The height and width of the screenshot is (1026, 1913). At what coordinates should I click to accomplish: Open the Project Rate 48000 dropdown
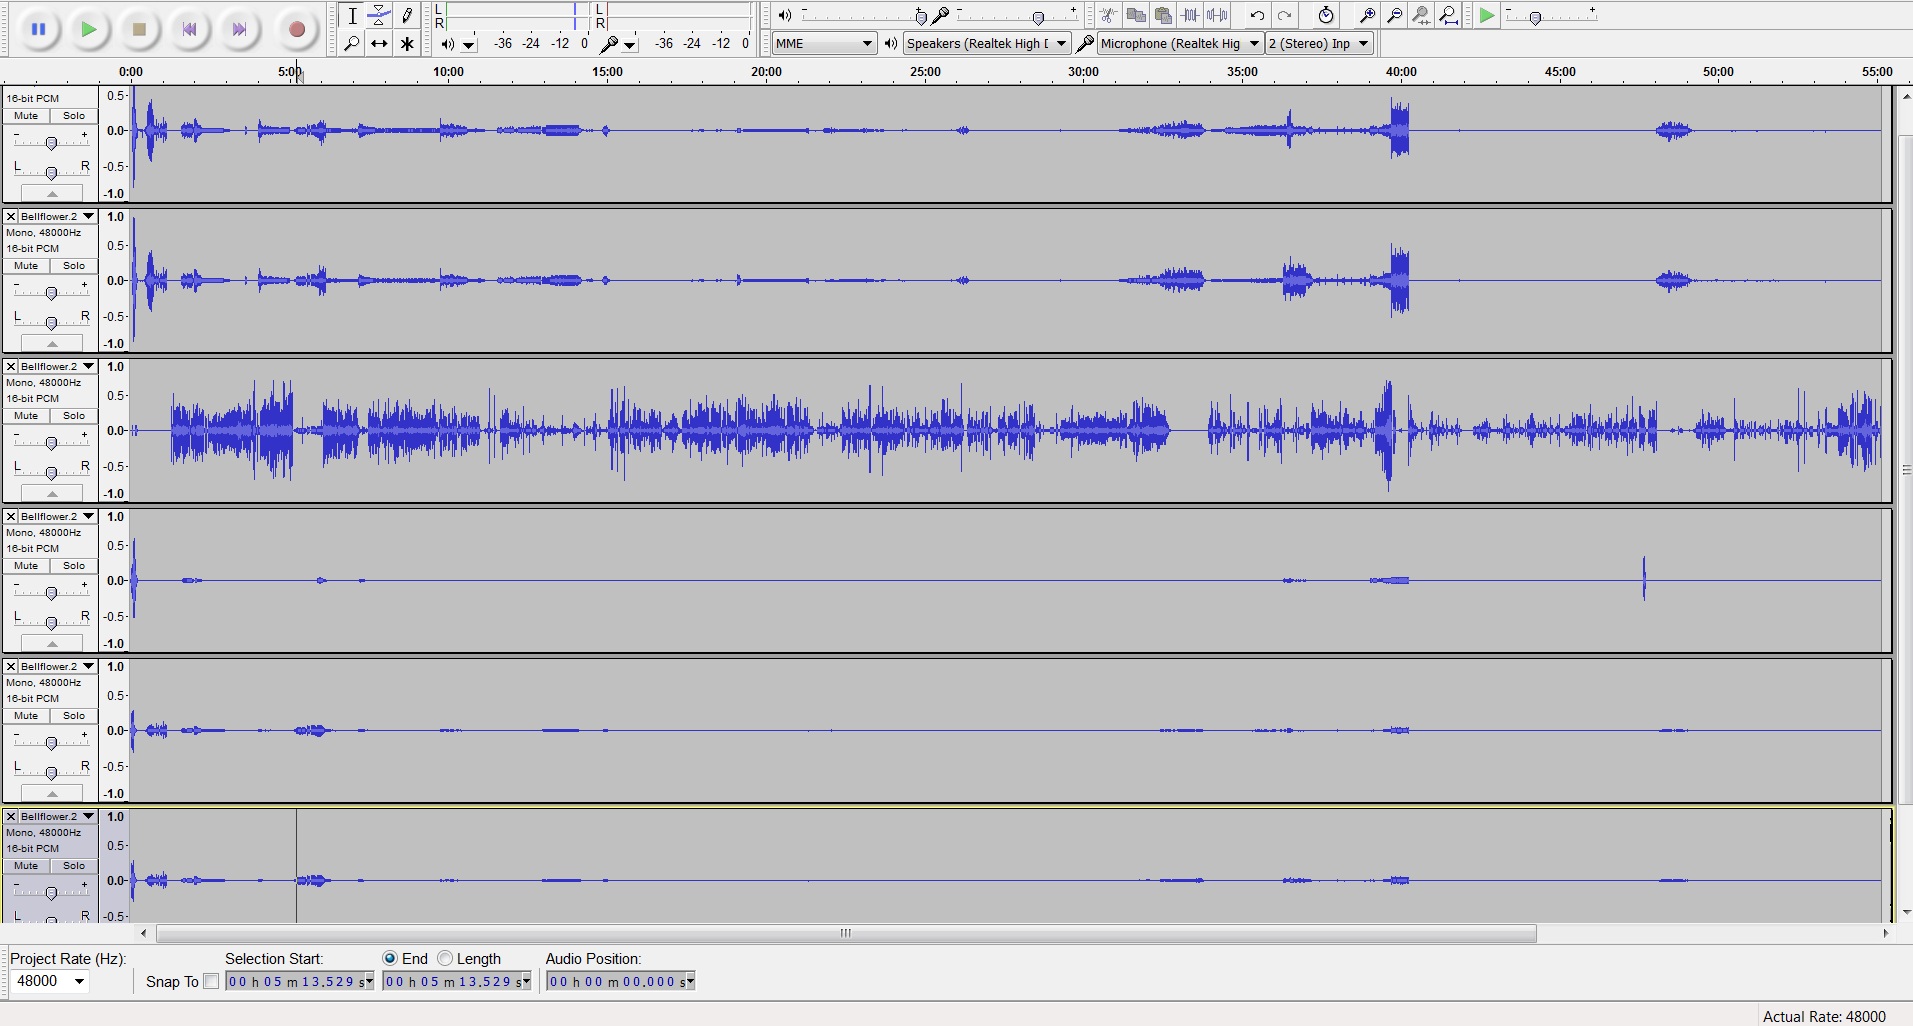pos(50,981)
